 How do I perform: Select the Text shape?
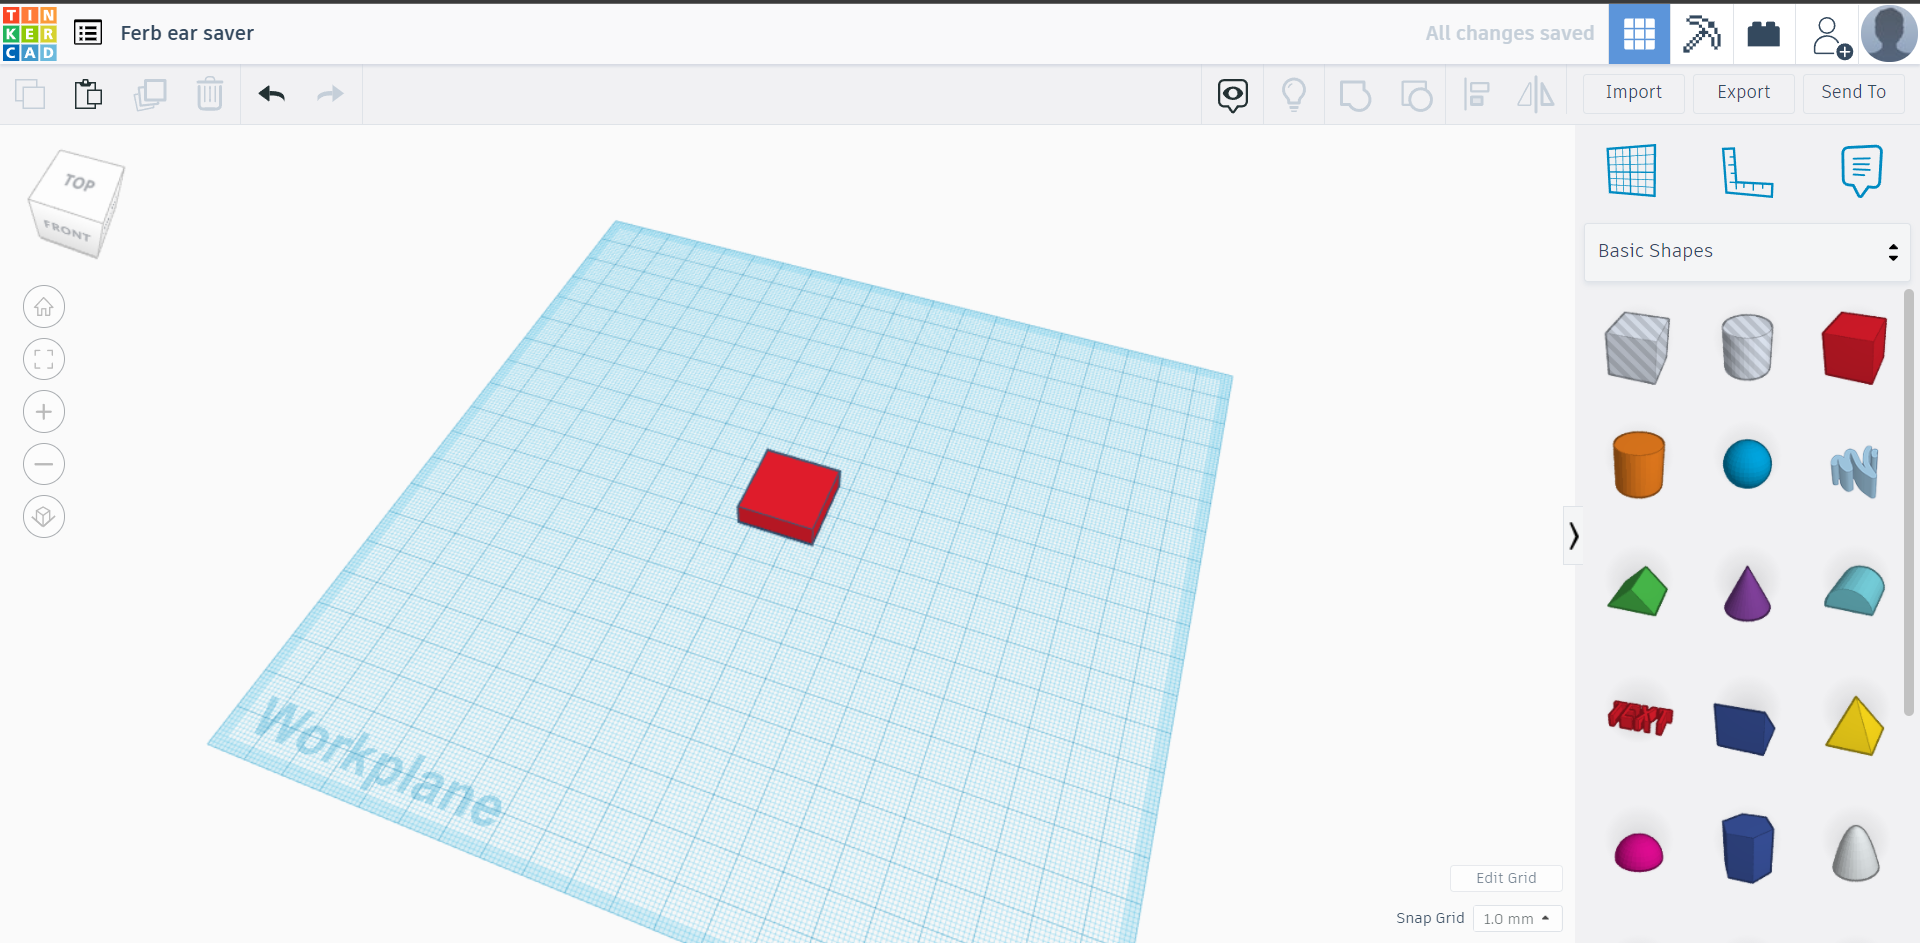[1639, 719]
